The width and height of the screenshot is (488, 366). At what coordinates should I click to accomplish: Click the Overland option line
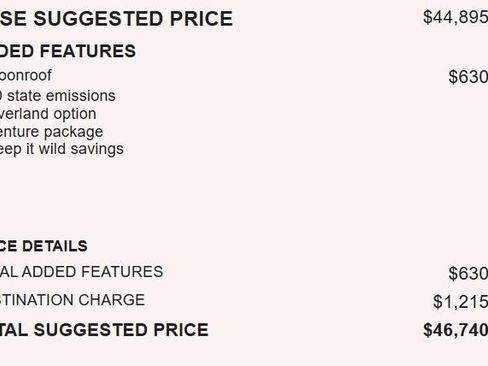[x=48, y=114]
